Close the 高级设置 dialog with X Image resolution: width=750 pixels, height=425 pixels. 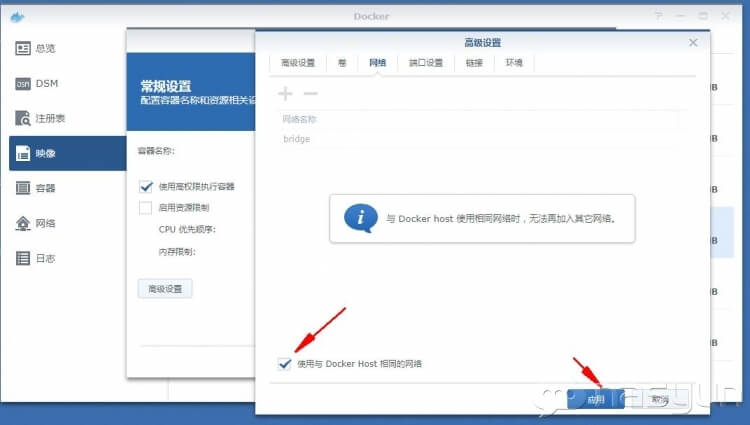tap(693, 43)
